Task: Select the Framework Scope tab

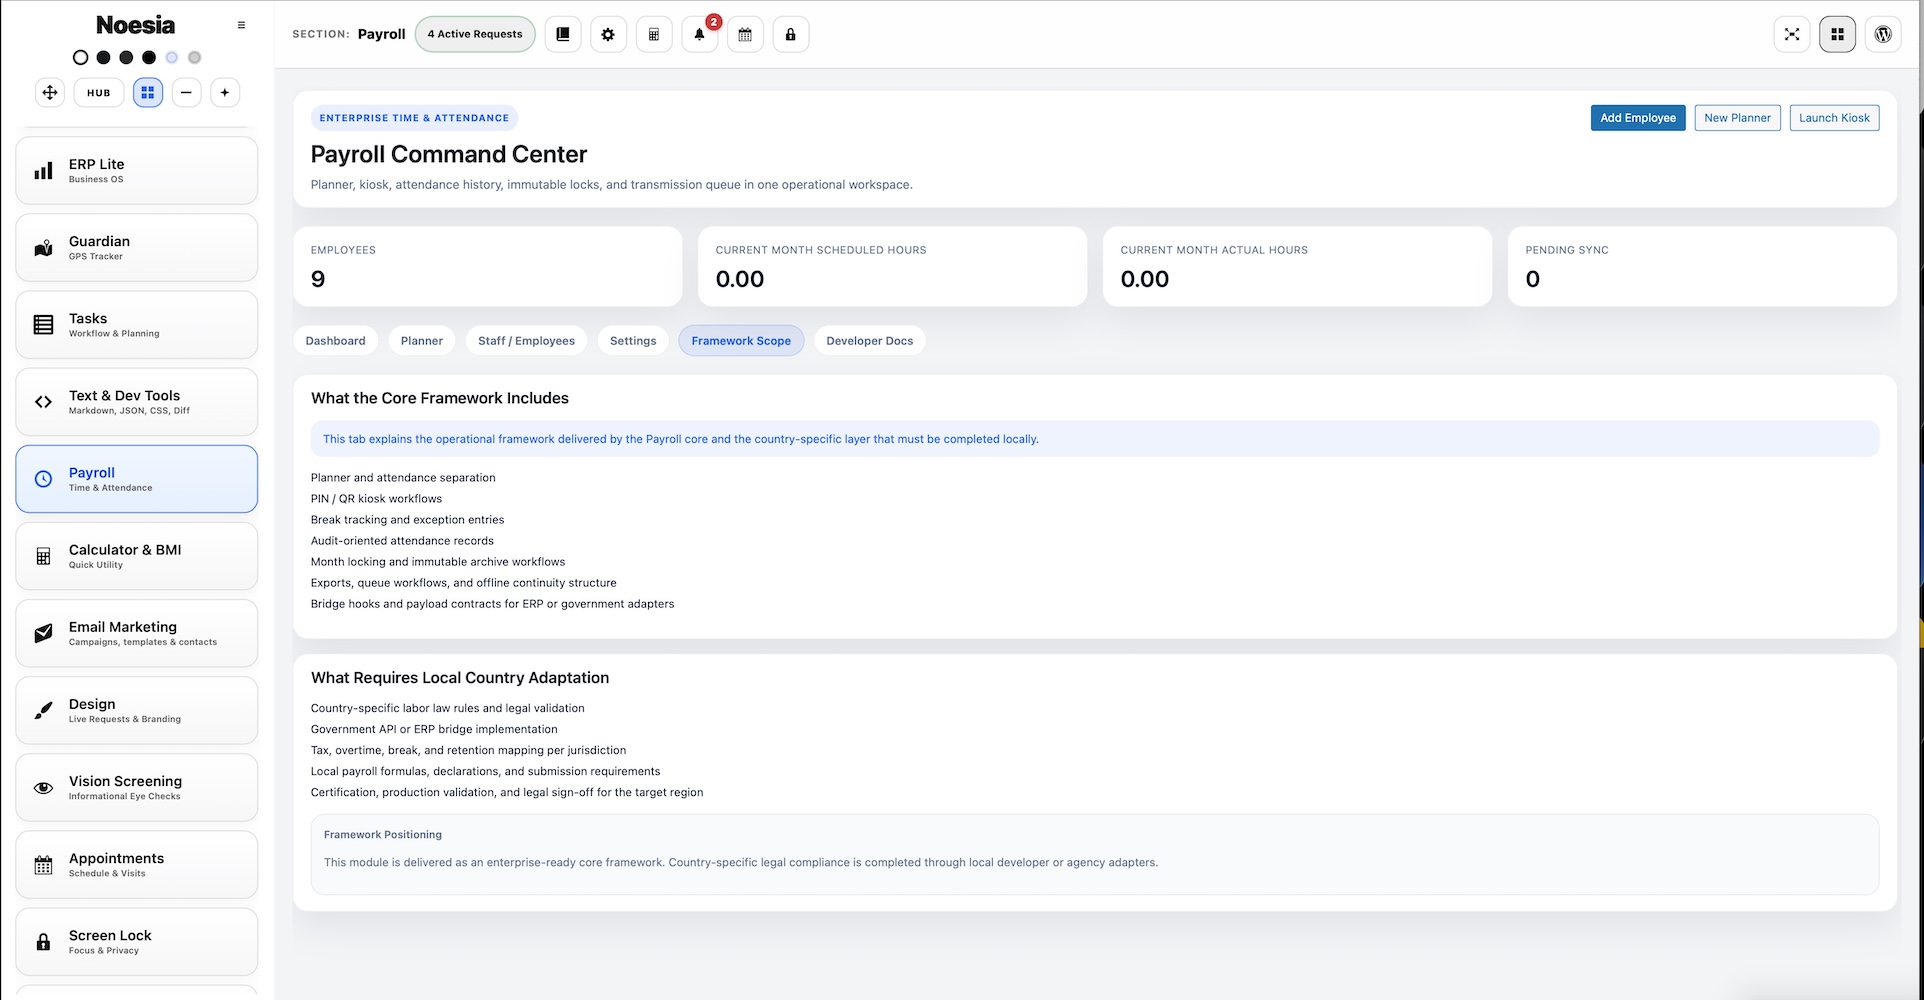Action: tap(741, 341)
